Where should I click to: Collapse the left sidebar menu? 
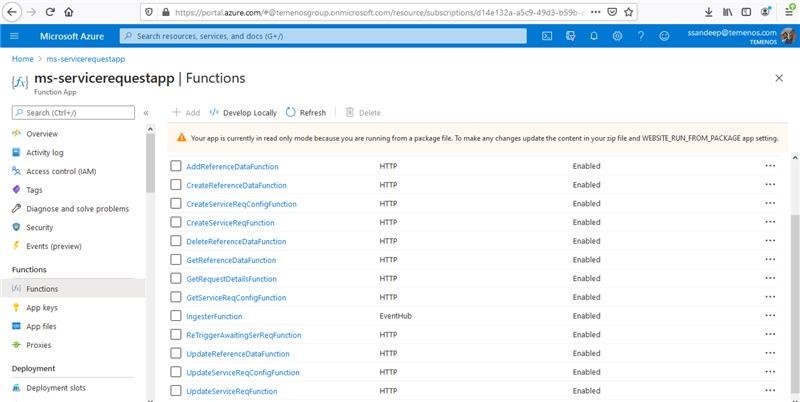pyautogui.click(x=145, y=113)
